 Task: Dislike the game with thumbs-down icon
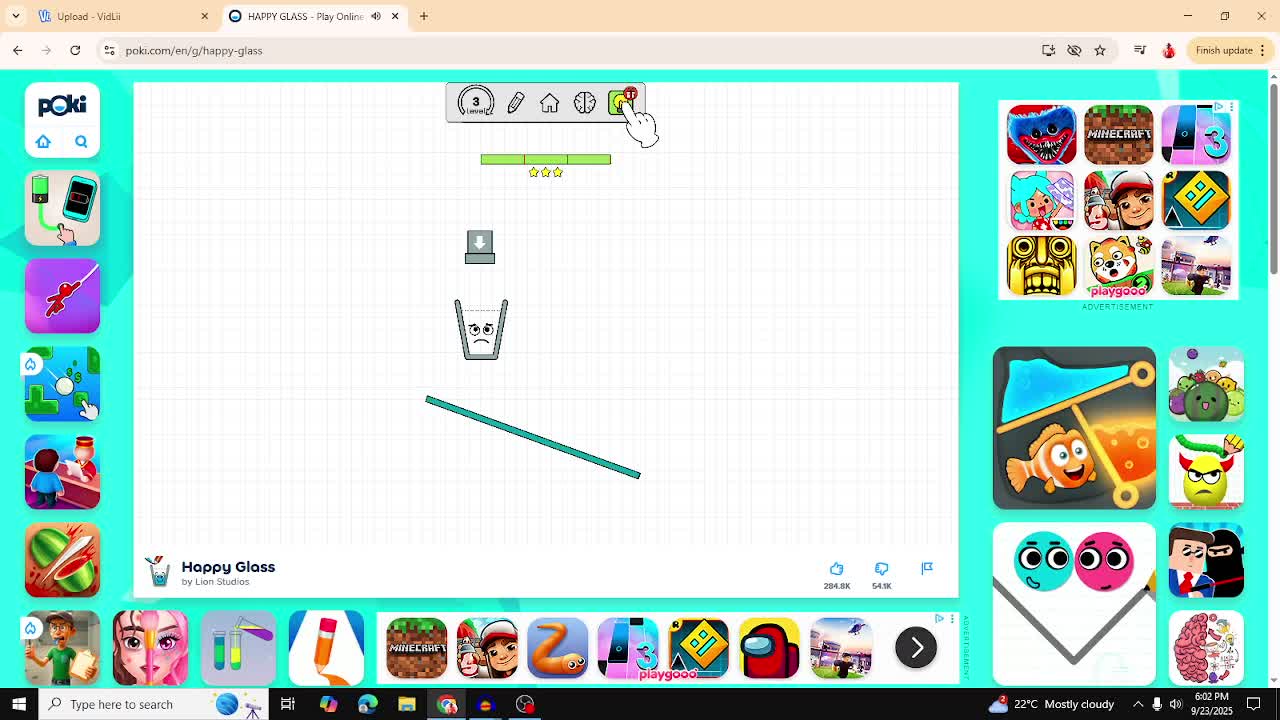click(881, 569)
